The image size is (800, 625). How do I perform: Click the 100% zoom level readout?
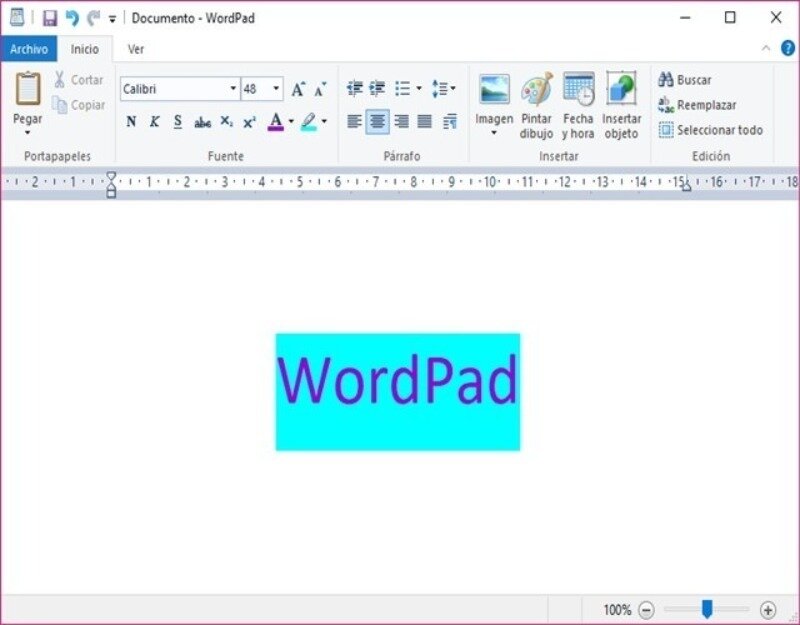(617, 610)
